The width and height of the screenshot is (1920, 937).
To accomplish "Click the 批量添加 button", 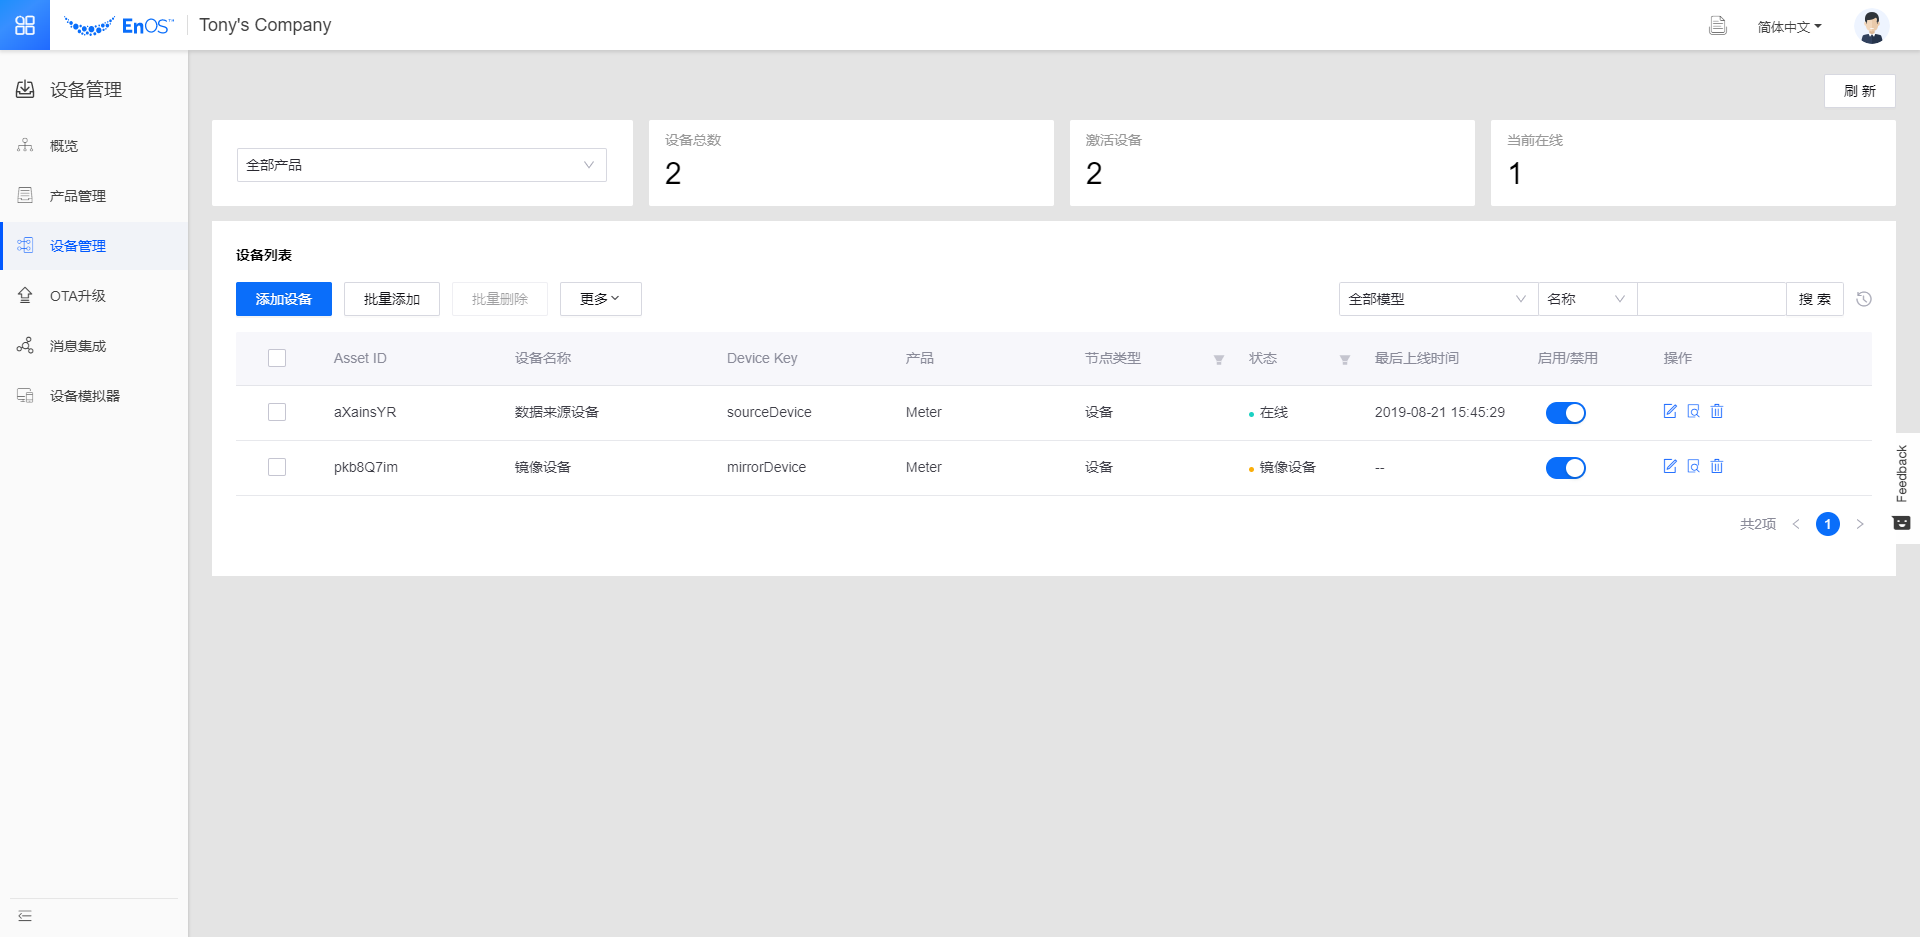I will pyautogui.click(x=392, y=299).
